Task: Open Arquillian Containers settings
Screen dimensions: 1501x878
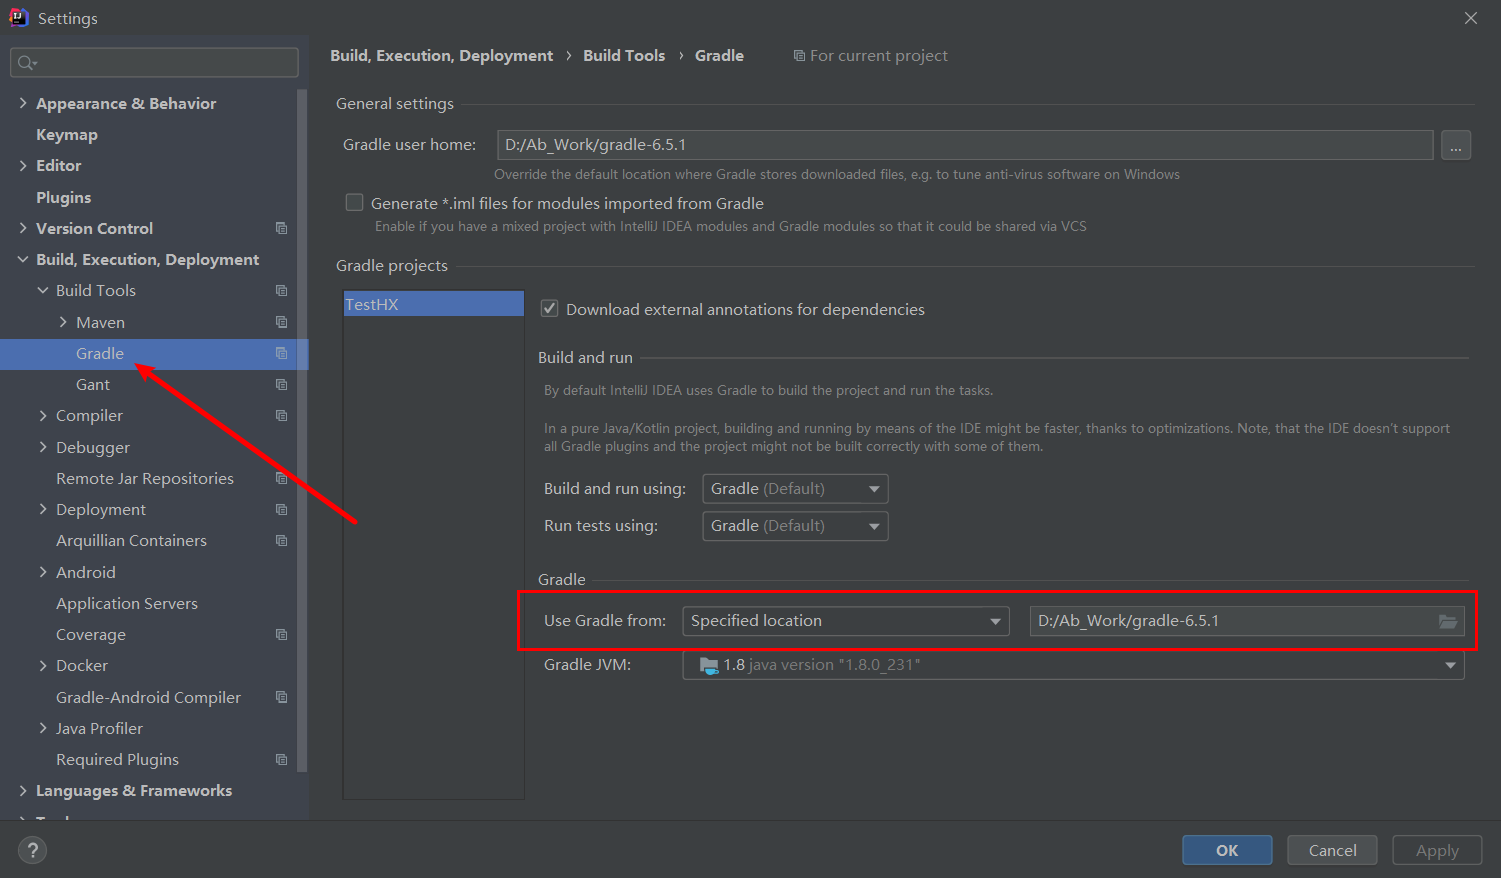Action: (131, 540)
